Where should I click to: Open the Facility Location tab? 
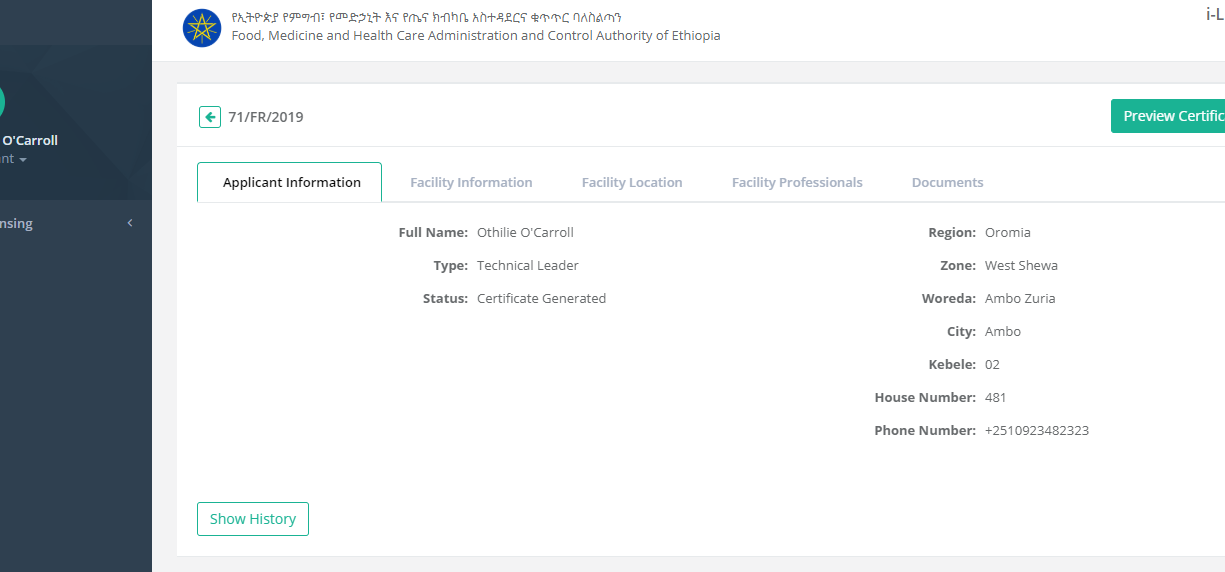[632, 182]
